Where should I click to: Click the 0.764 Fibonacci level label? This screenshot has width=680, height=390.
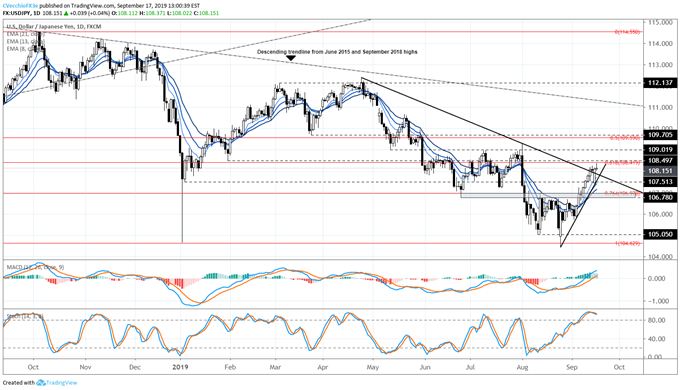[623, 193]
